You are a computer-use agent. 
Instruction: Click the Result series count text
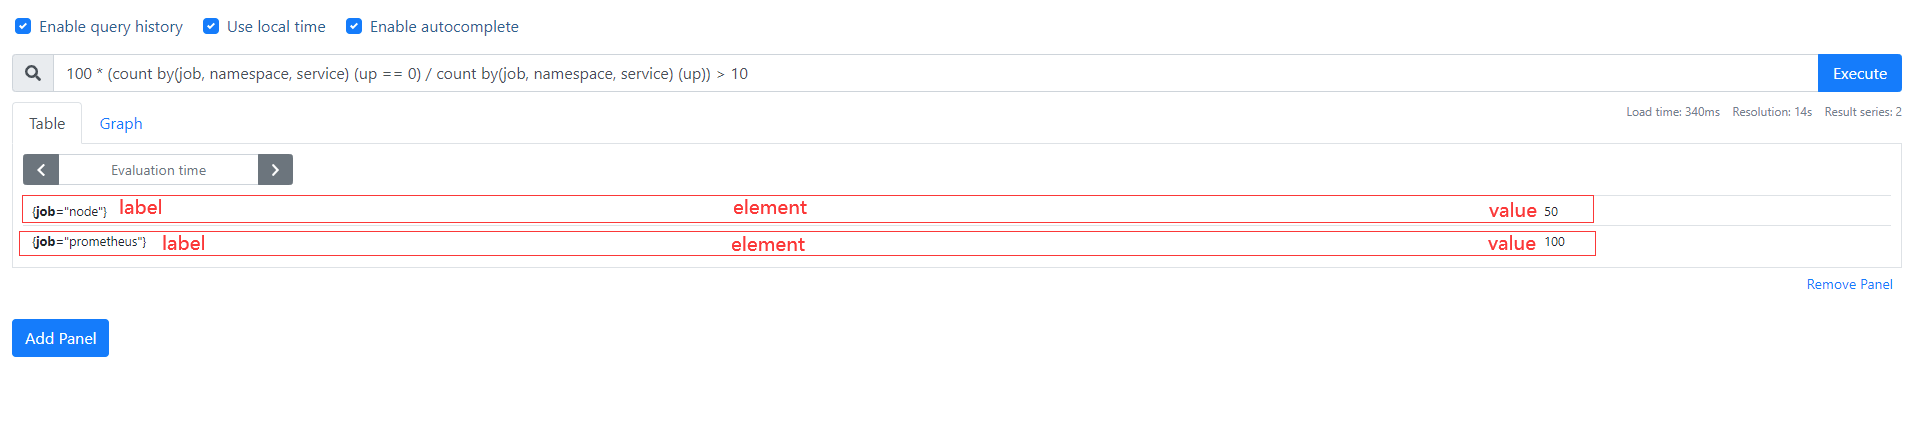[x=1862, y=112]
